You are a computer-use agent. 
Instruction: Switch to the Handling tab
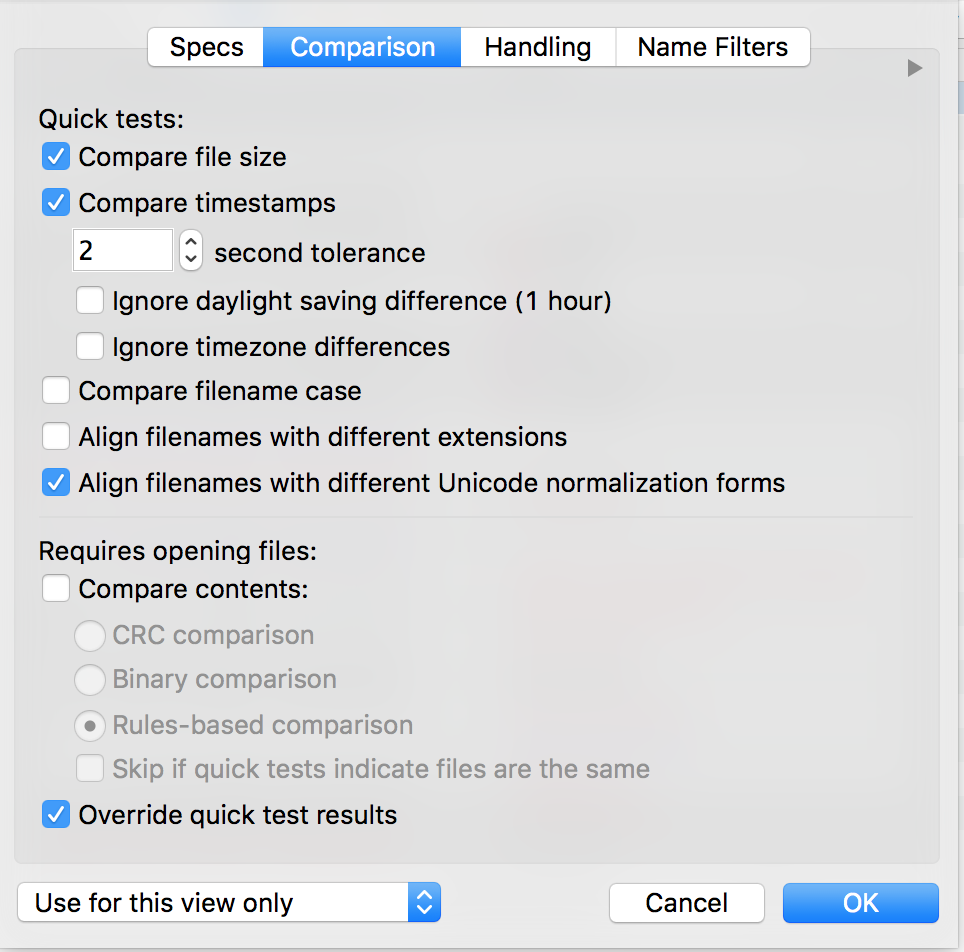coord(538,47)
